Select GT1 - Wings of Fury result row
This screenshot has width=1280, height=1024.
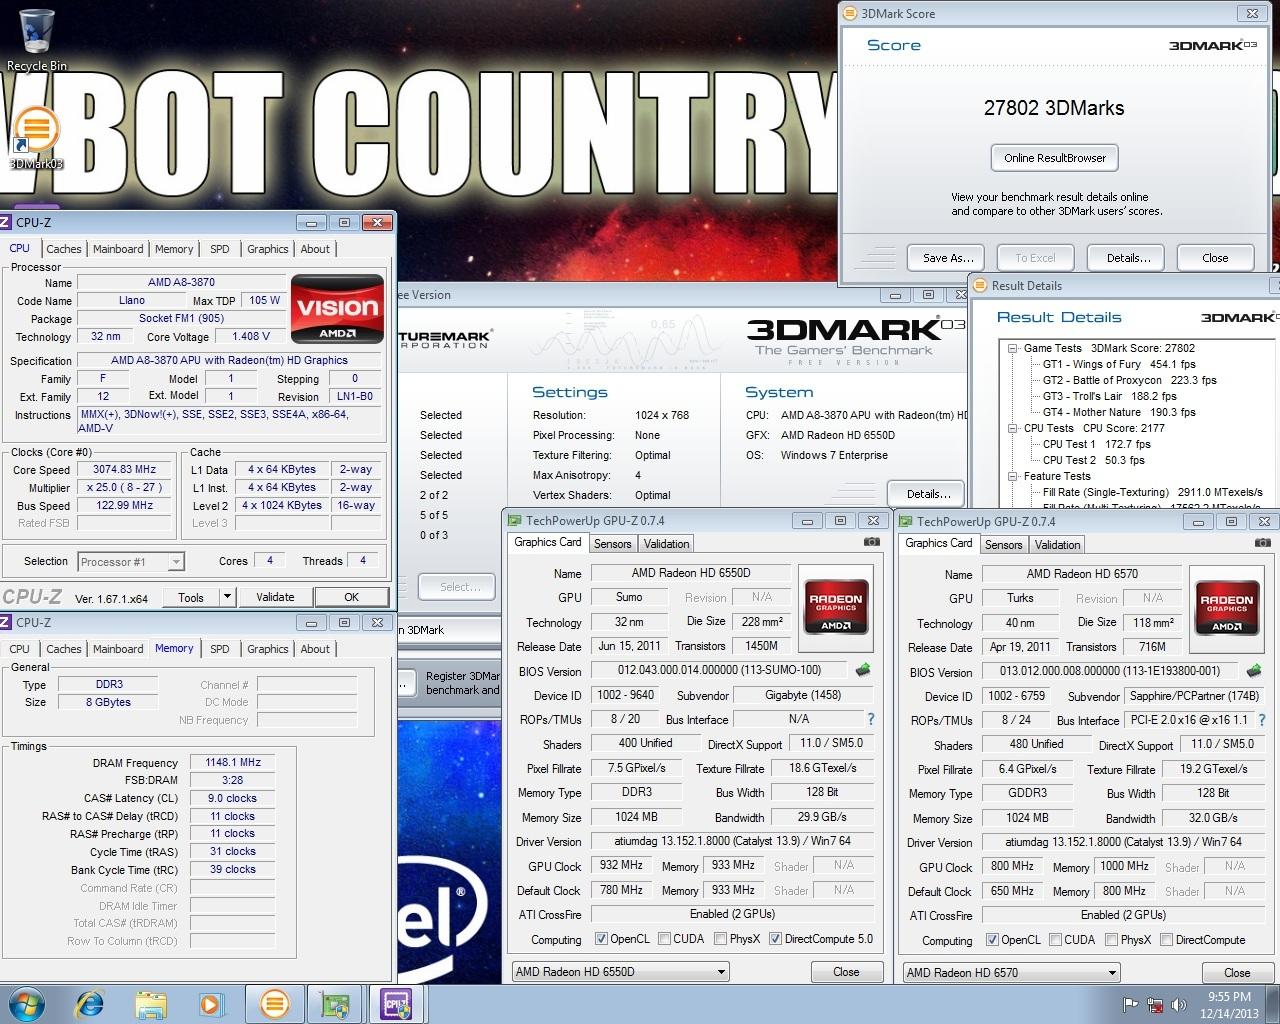tap(1119, 364)
